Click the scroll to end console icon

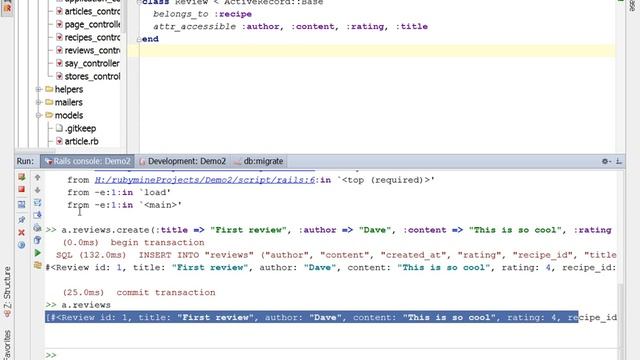pos(38,215)
